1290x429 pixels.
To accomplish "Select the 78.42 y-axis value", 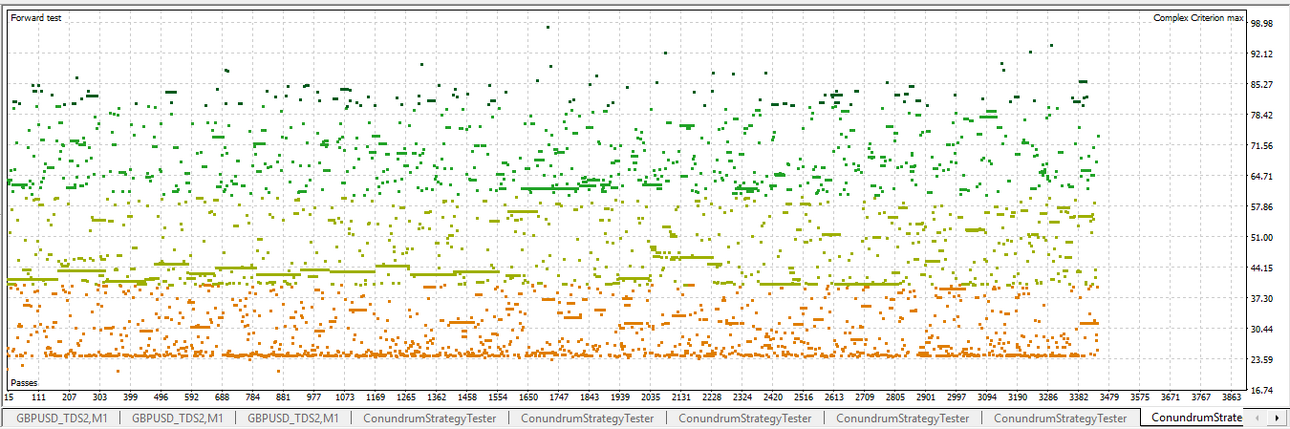I will point(1264,116).
